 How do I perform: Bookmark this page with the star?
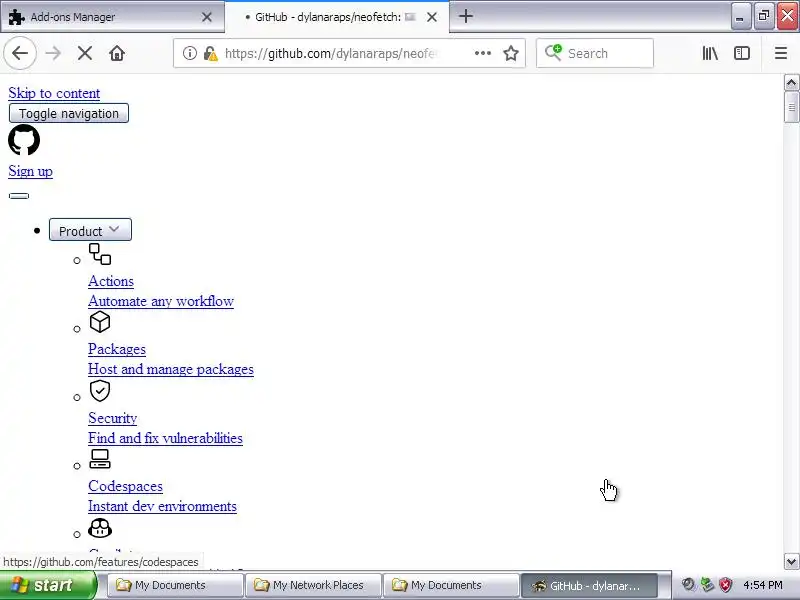(x=511, y=53)
